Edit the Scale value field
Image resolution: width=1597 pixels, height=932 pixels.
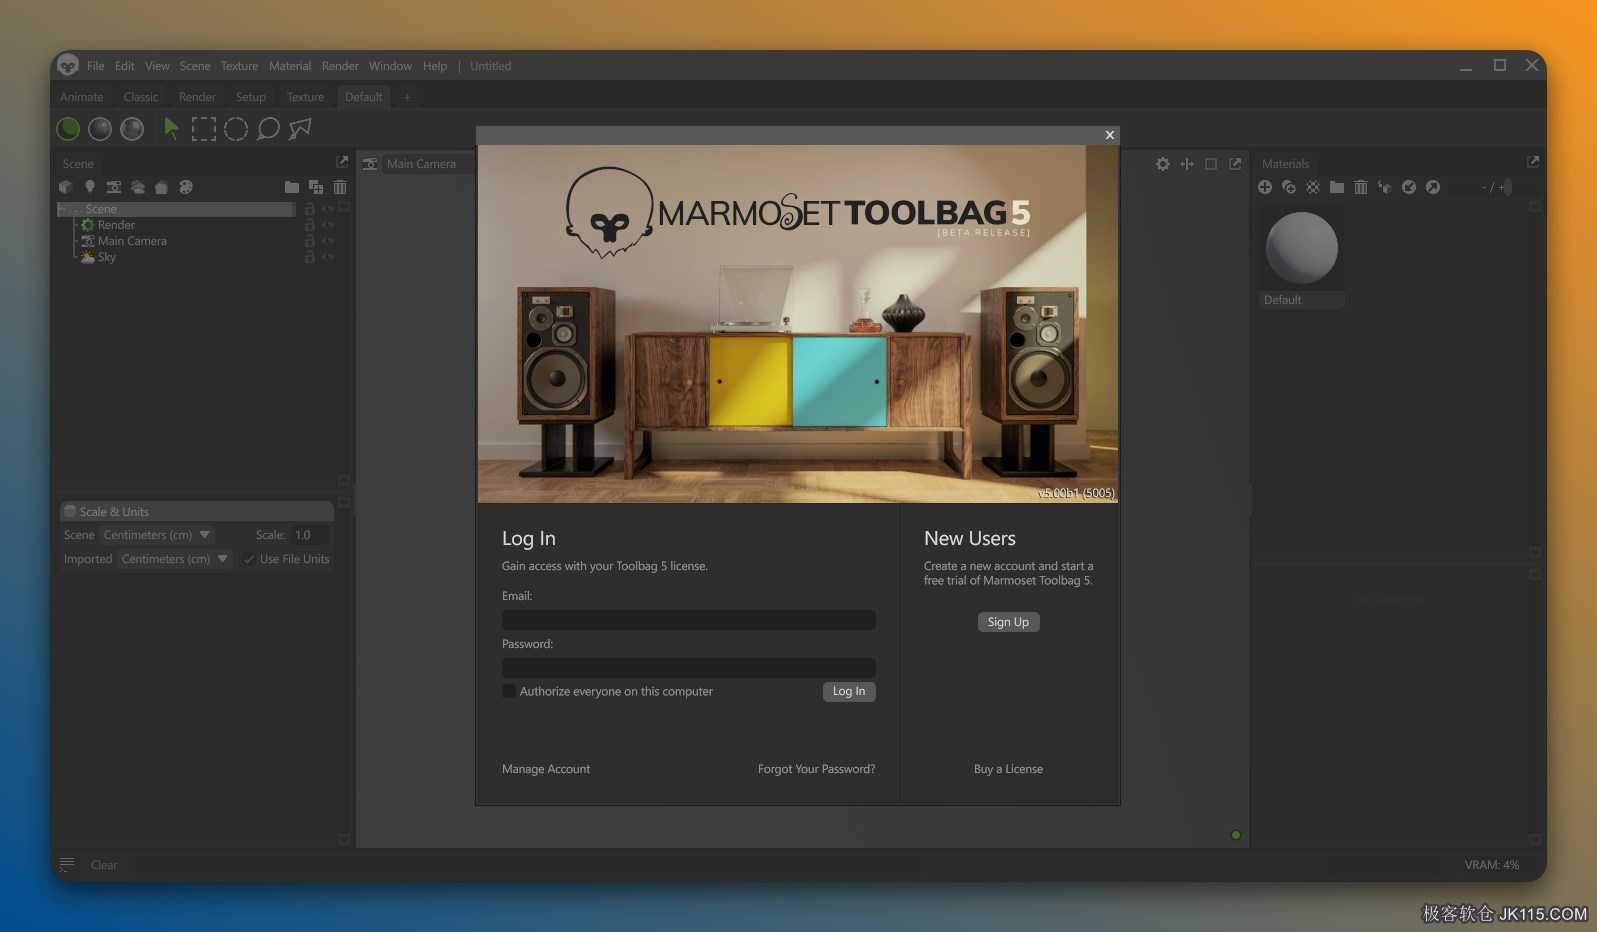coord(310,535)
